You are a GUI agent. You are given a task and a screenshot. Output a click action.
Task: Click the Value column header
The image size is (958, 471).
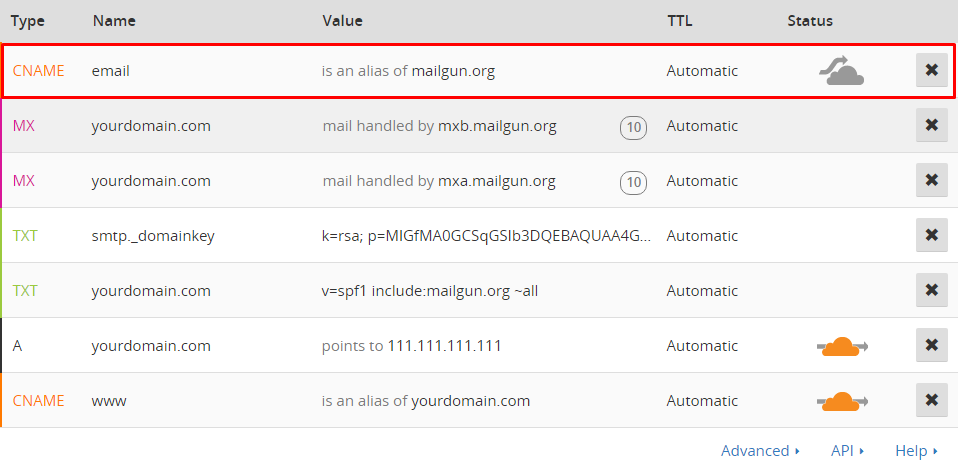pos(342,21)
